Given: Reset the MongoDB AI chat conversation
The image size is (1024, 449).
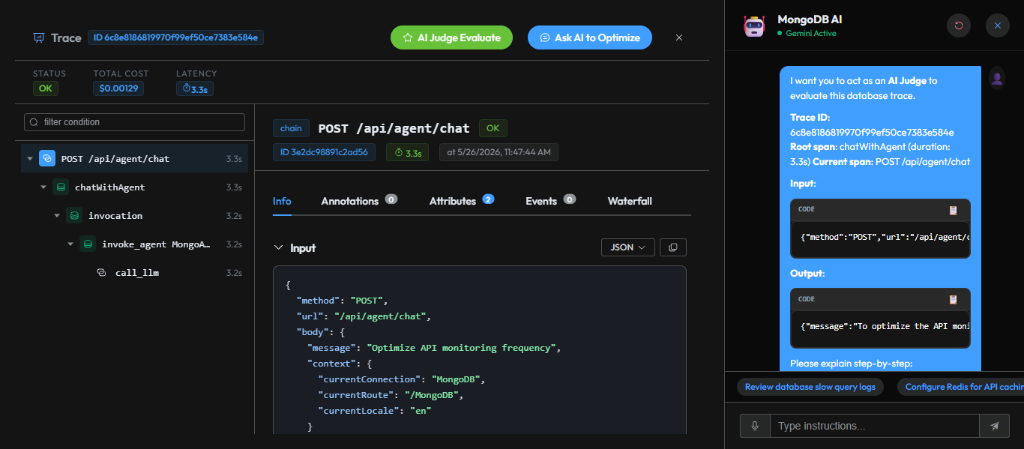Looking at the screenshot, I should pos(959,25).
